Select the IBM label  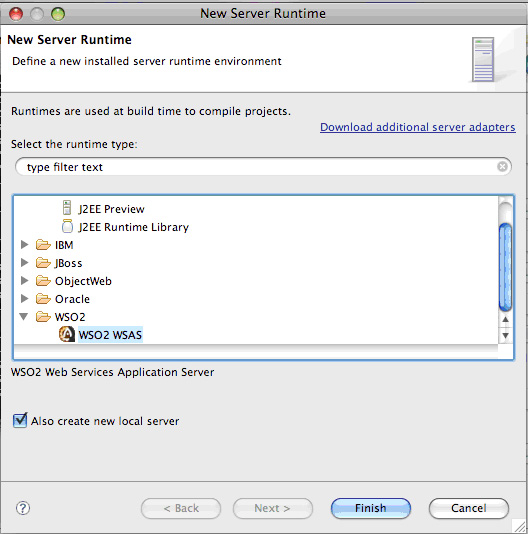click(64, 245)
